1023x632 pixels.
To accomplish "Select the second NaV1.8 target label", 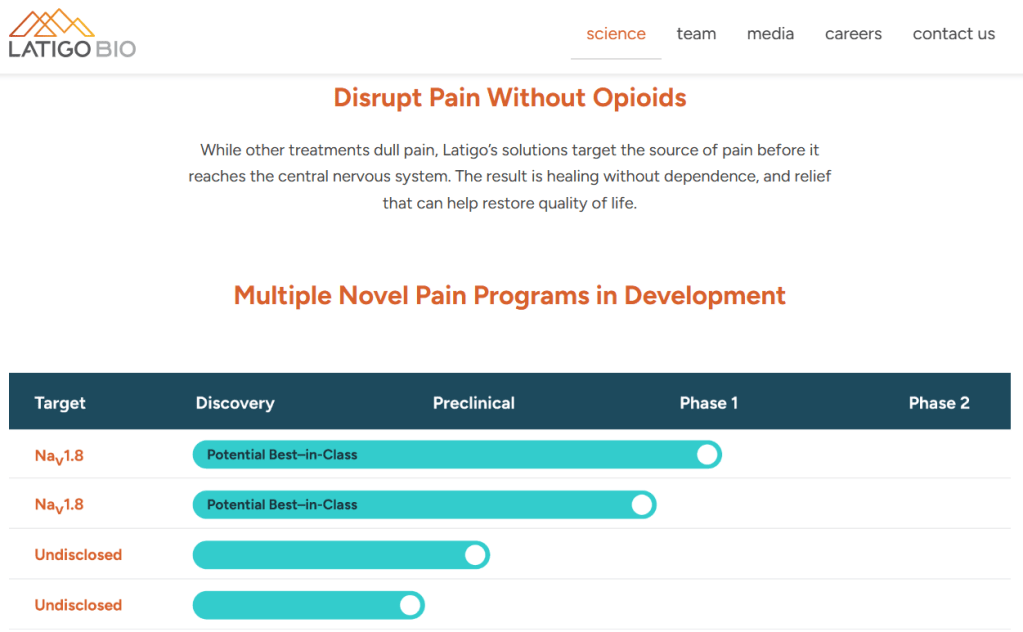I will coord(59,506).
